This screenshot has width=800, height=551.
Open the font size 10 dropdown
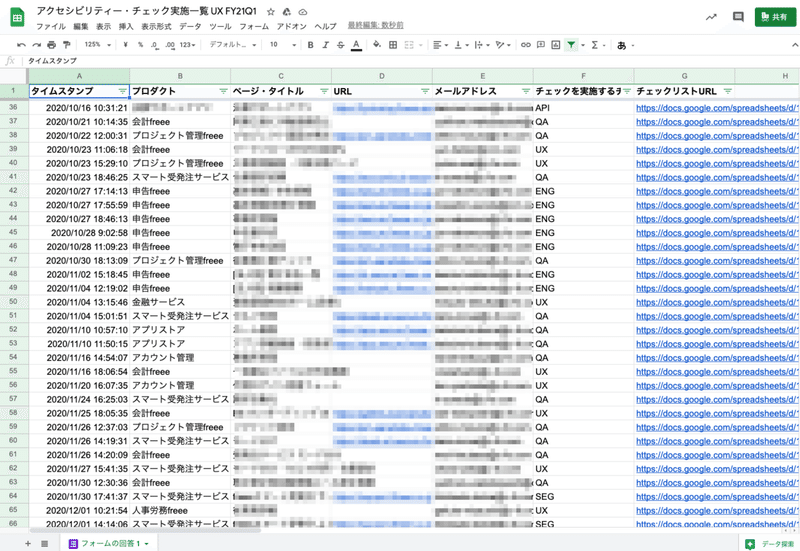pyautogui.click(x=283, y=45)
